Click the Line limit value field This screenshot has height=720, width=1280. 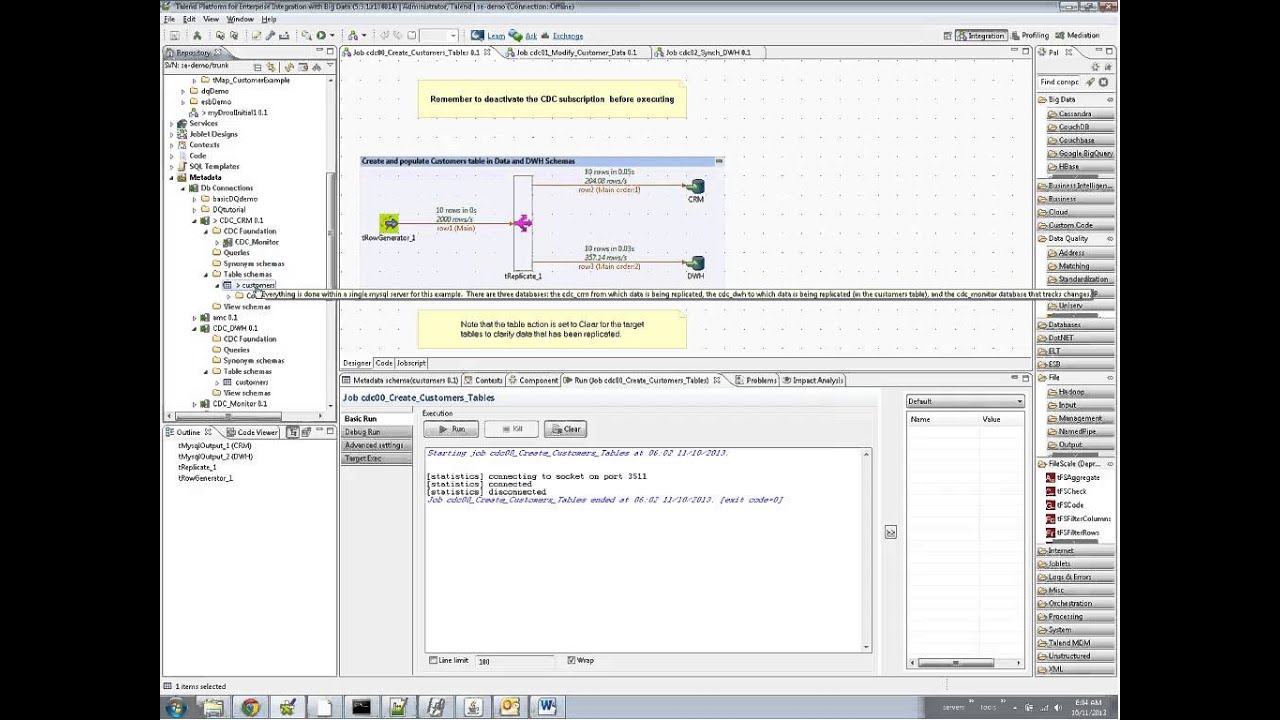[515, 661]
